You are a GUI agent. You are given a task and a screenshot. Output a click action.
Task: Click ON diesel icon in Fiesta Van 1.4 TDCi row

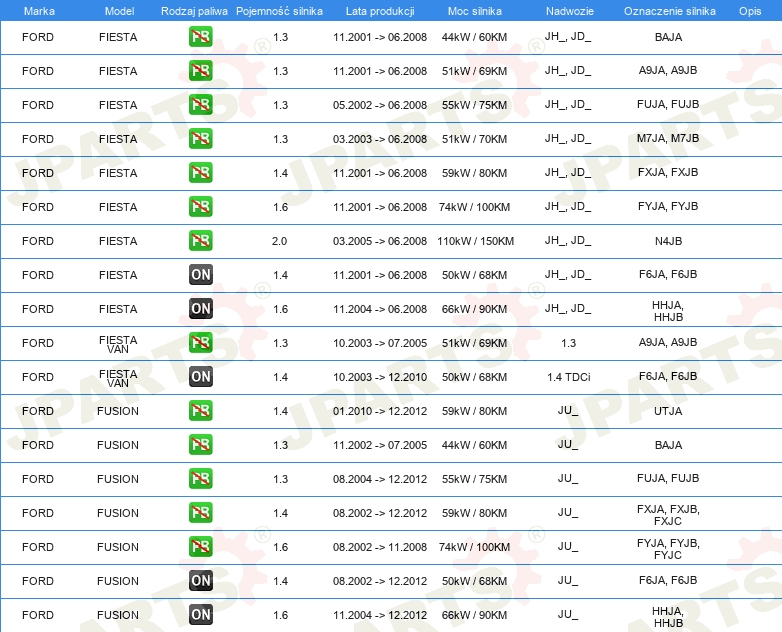pyautogui.click(x=200, y=377)
